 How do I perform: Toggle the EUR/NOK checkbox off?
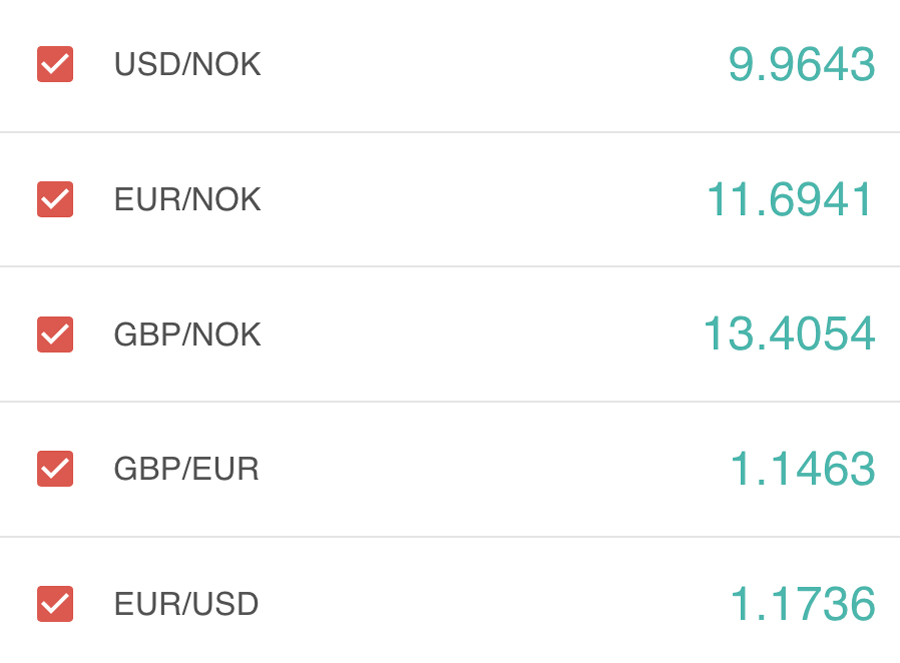[55, 199]
